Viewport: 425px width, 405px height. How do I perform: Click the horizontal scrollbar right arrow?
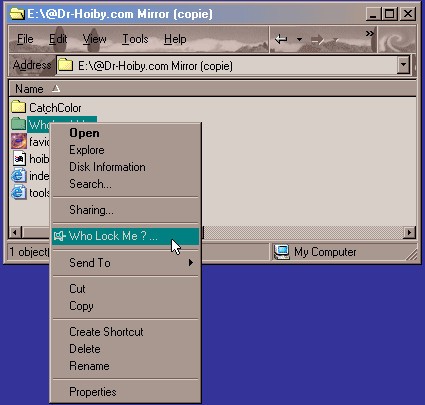(x=409, y=232)
